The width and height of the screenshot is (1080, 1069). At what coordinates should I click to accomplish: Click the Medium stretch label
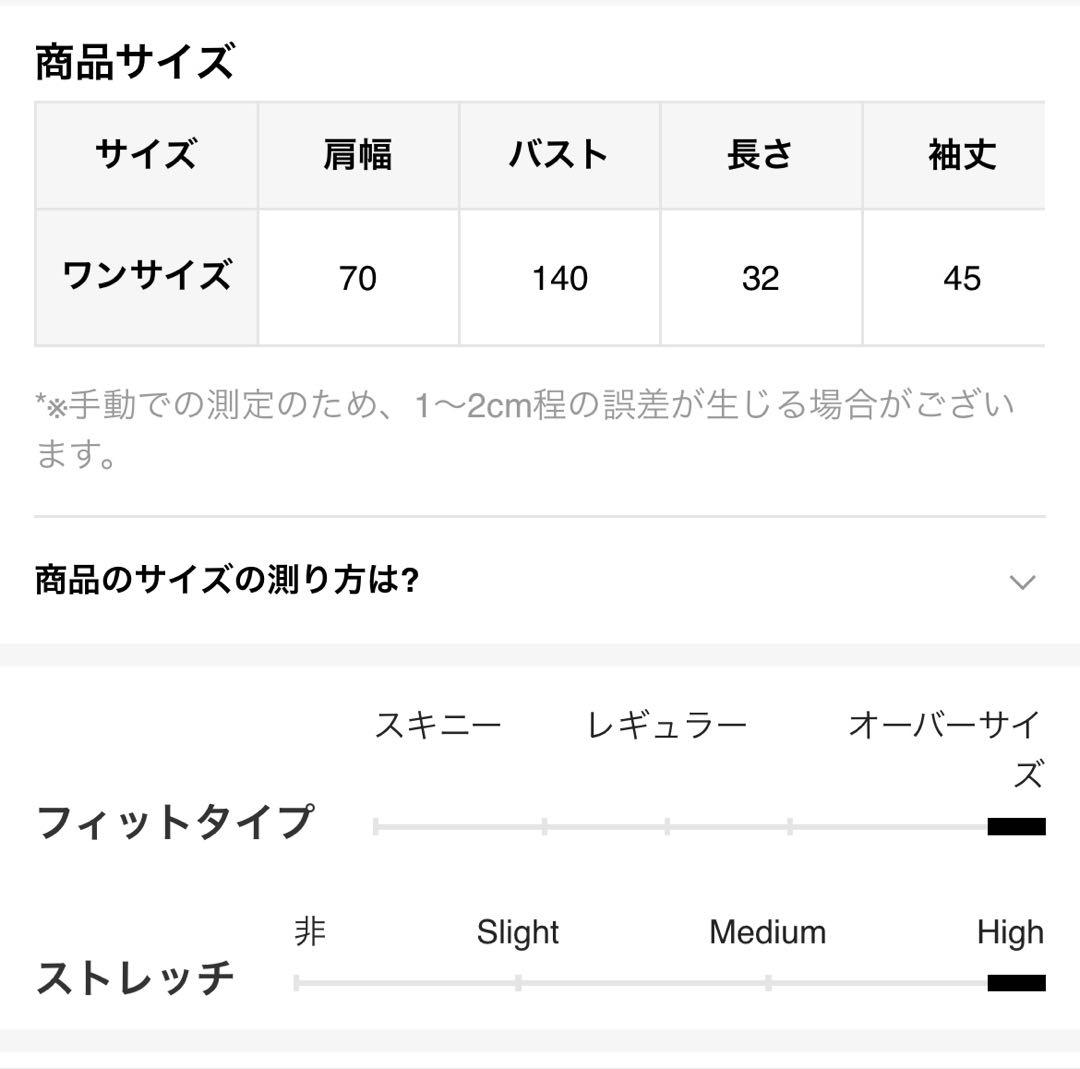[767, 932]
